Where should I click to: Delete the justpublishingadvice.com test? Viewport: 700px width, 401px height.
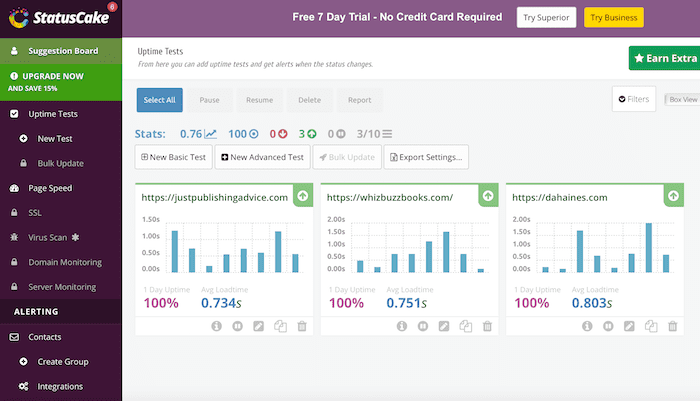point(302,326)
